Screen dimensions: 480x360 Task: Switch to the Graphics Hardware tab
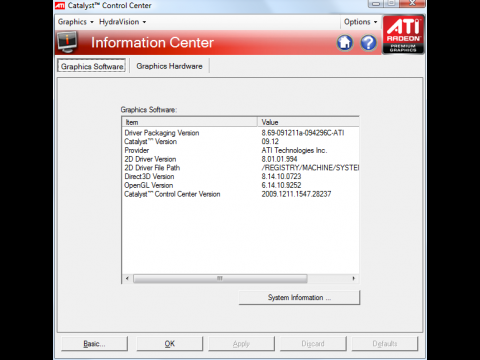(x=169, y=66)
